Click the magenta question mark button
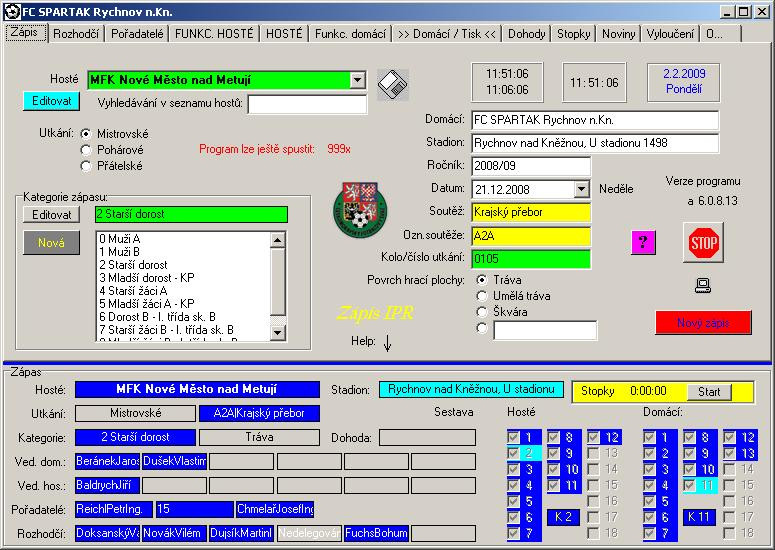This screenshot has width=775, height=550. [643, 242]
